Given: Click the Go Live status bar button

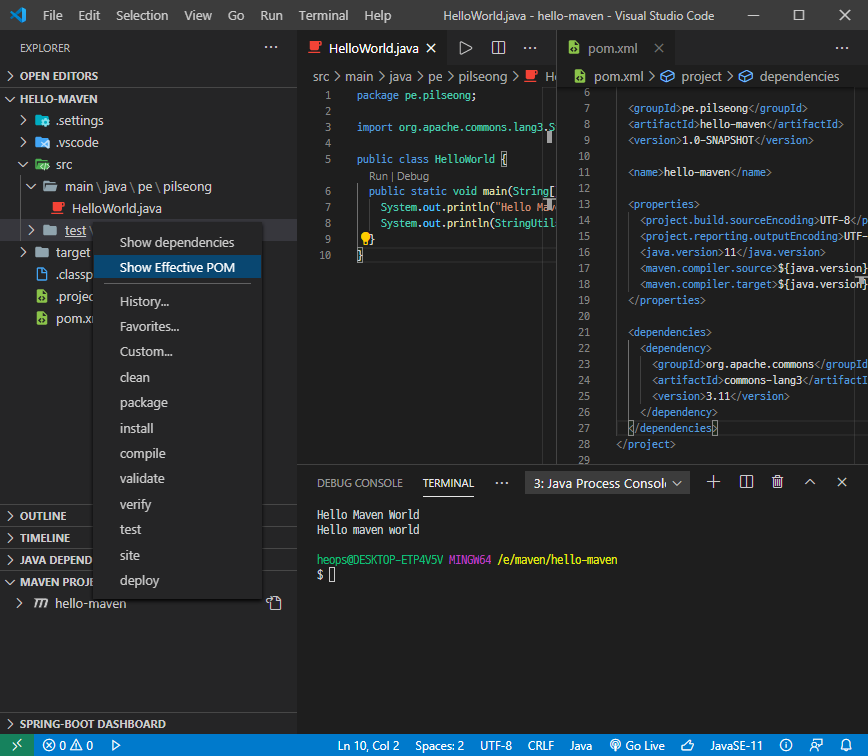Looking at the screenshot, I should pyautogui.click(x=637, y=745).
